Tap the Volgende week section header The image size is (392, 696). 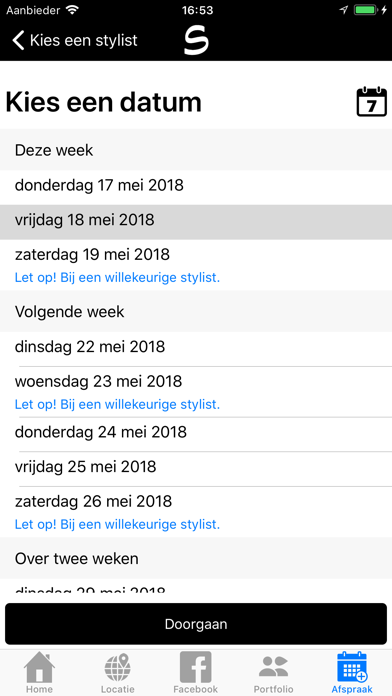point(196,311)
